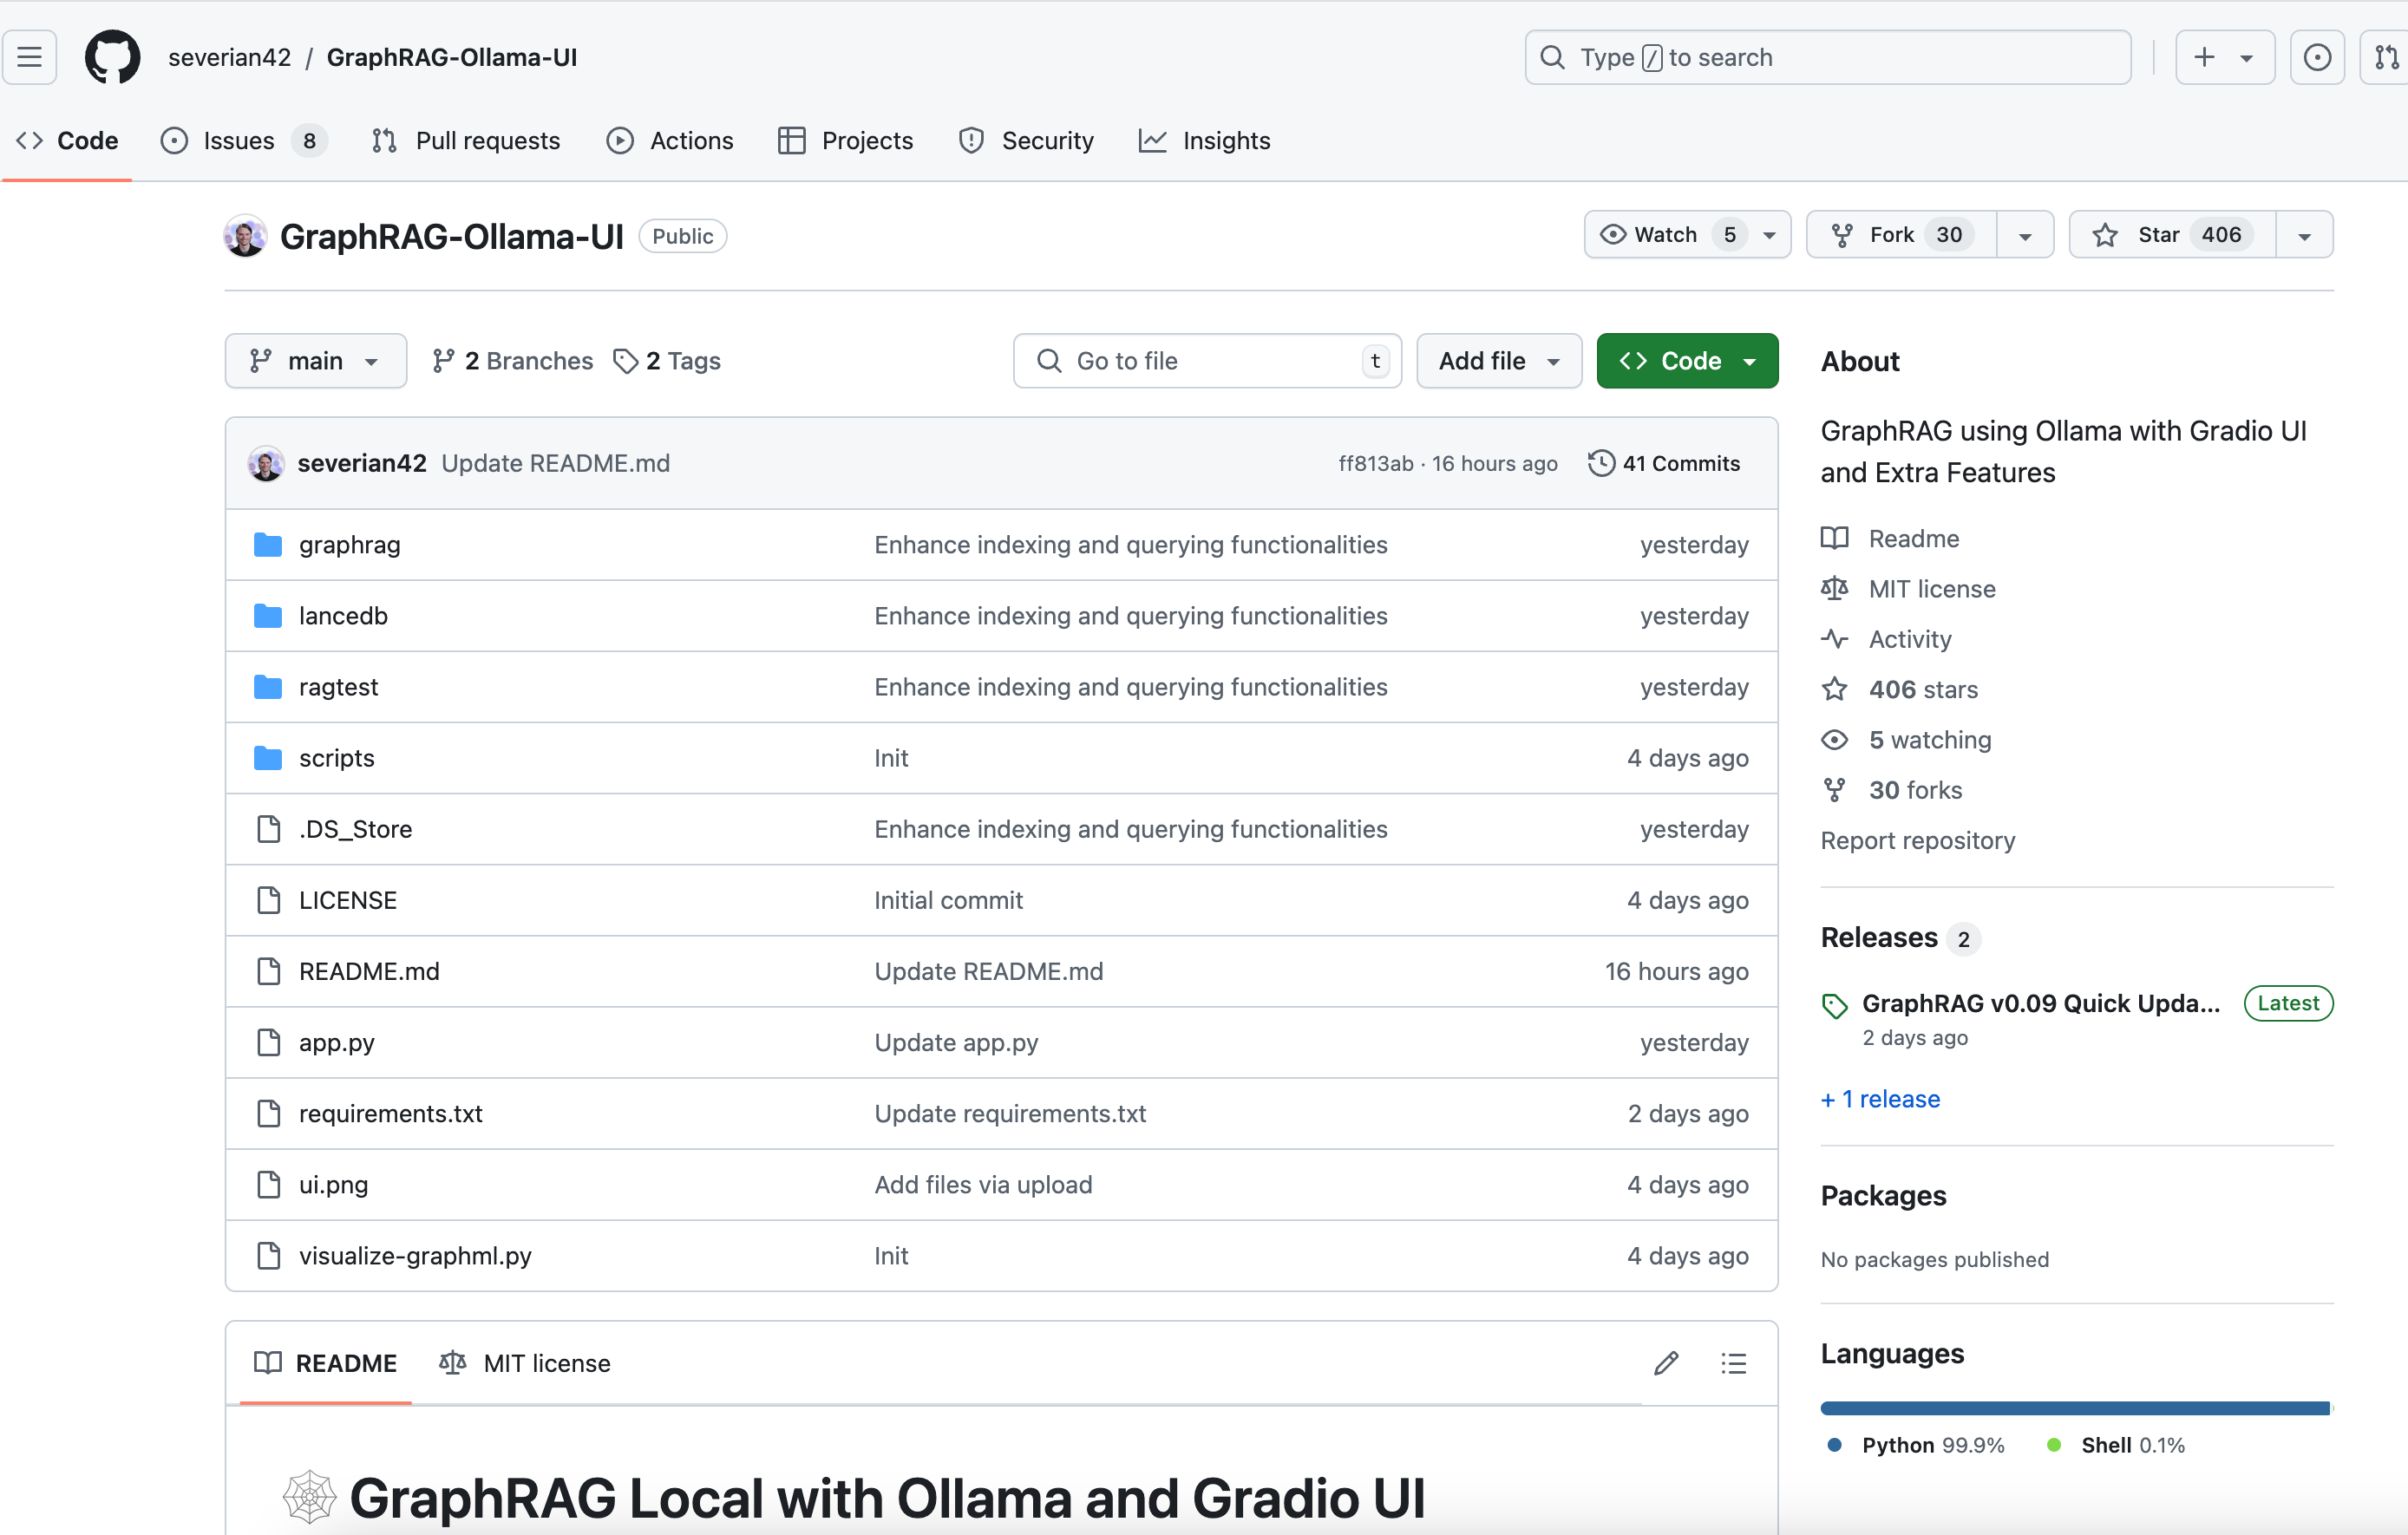Click the folder icon next to ragtest
The image size is (2408, 1535).
tap(267, 687)
